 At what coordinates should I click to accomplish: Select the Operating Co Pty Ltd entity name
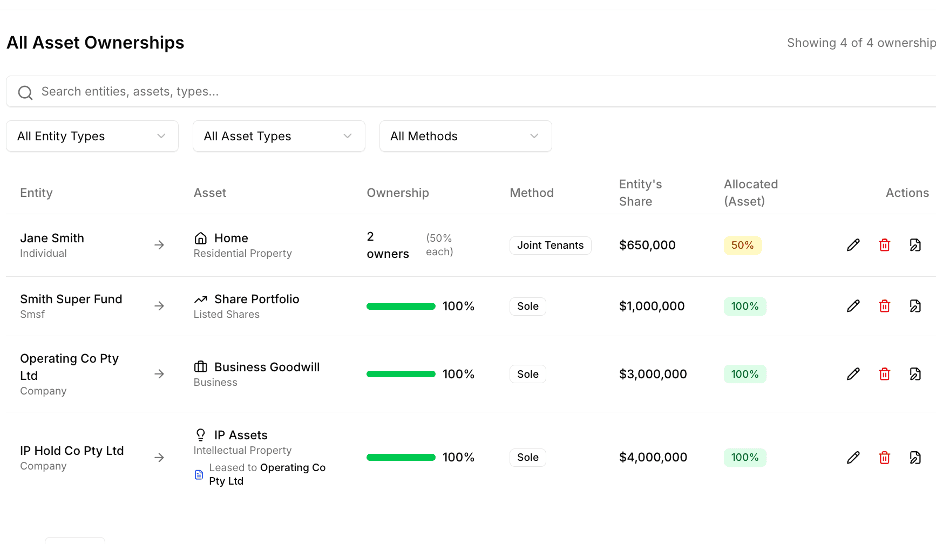[x=69, y=367]
